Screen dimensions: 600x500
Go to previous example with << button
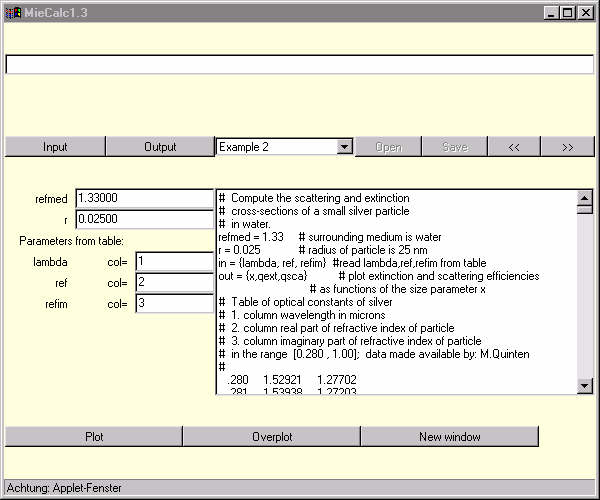pyautogui.click(x=514, y=147)
